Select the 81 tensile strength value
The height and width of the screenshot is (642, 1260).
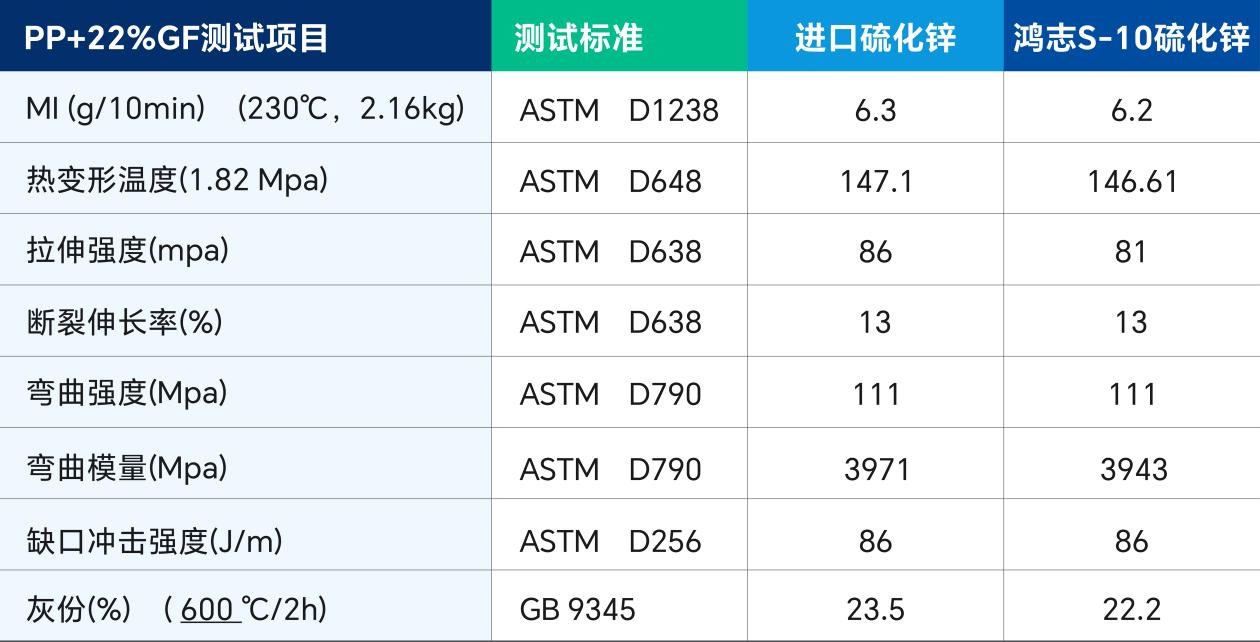(1131, 252)
